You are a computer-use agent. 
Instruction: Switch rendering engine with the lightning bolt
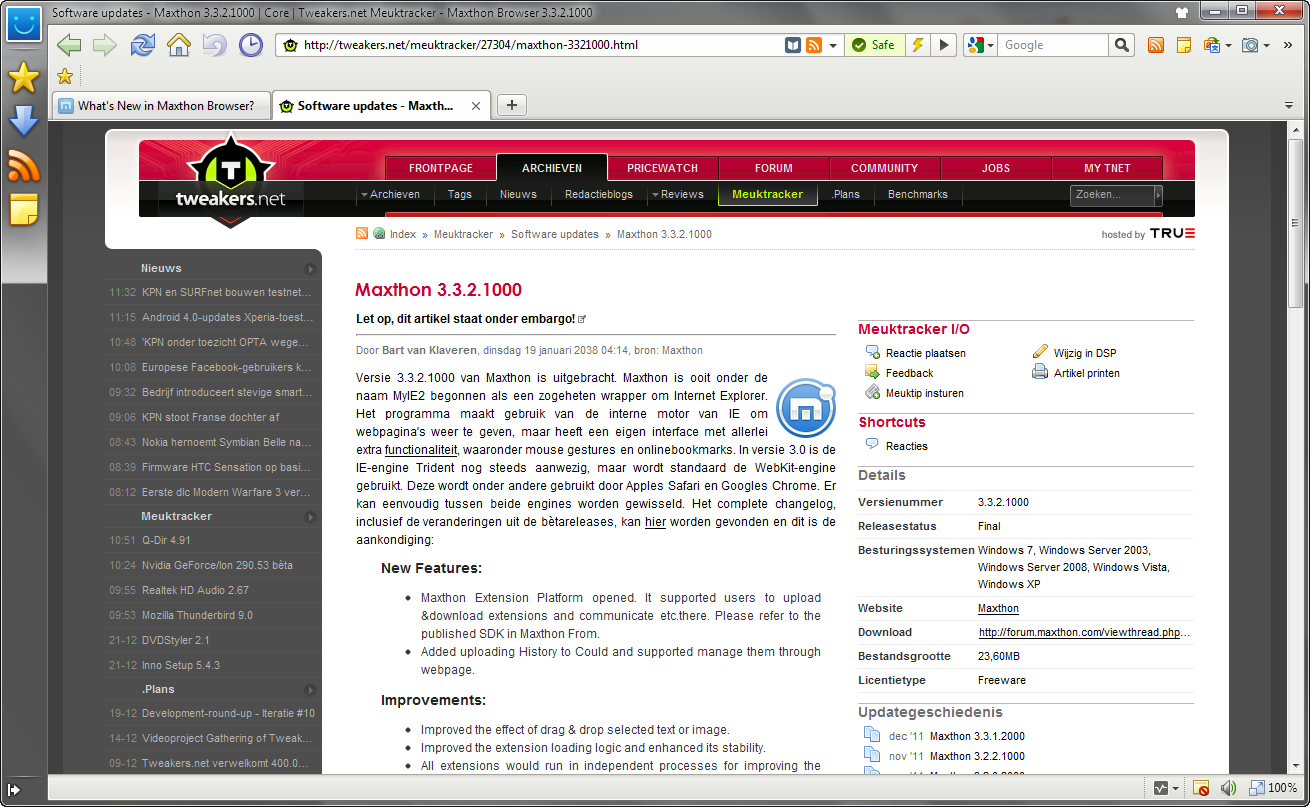(917, 45)
